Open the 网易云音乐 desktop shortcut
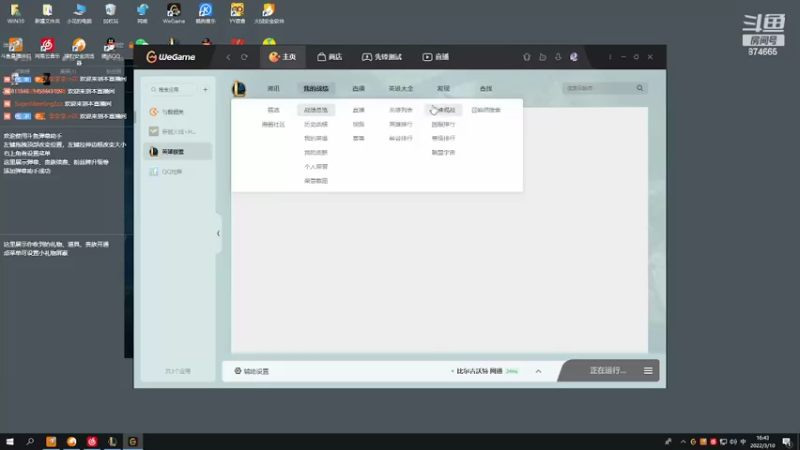800x450 pixels. [47, 49]
